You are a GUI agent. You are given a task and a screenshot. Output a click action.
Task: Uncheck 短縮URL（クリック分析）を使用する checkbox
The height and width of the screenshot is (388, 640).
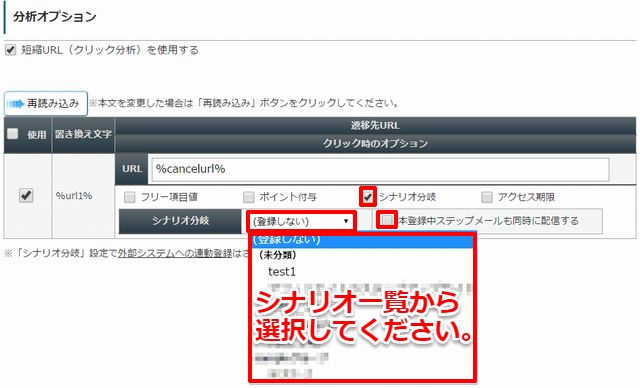[x=10, y=50]
